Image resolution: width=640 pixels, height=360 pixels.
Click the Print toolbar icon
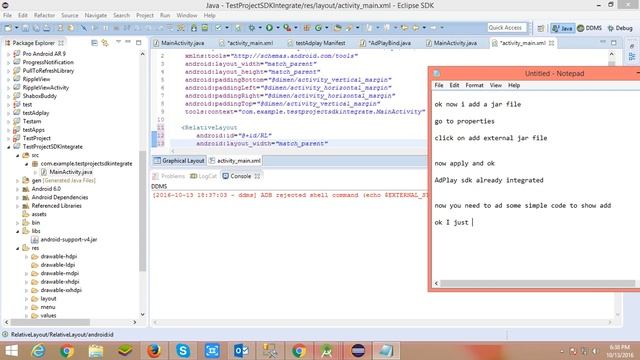point(47,28)
